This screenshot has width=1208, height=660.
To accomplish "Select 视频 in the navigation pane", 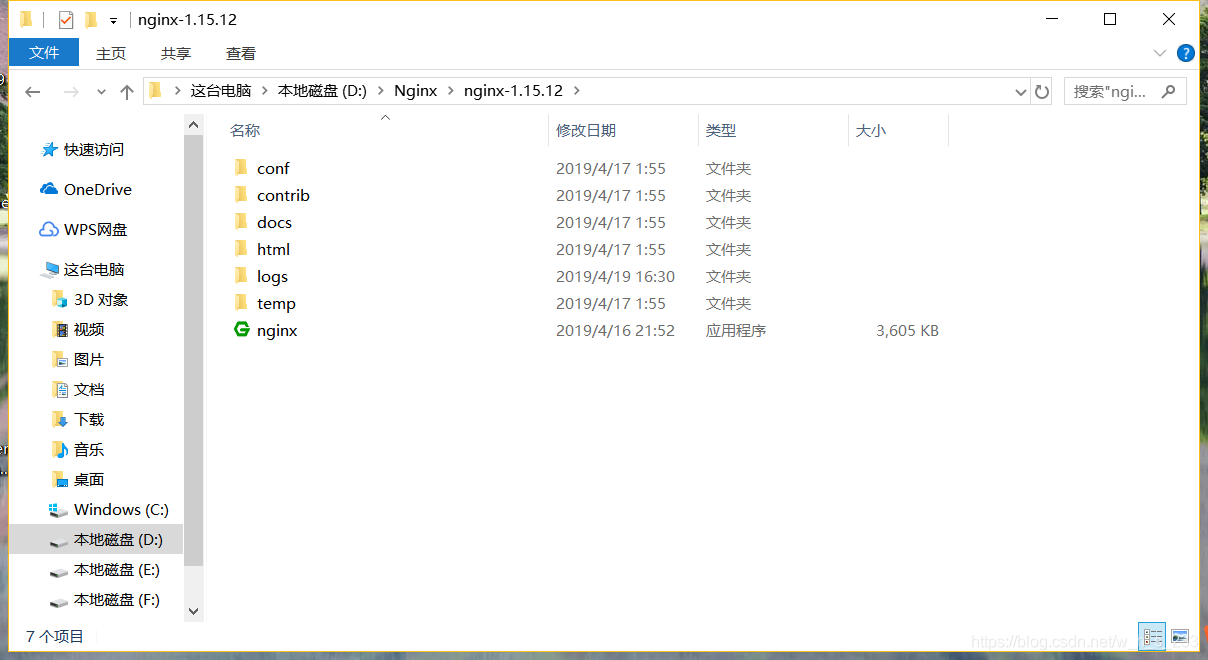I will click(x=89, y=329).
